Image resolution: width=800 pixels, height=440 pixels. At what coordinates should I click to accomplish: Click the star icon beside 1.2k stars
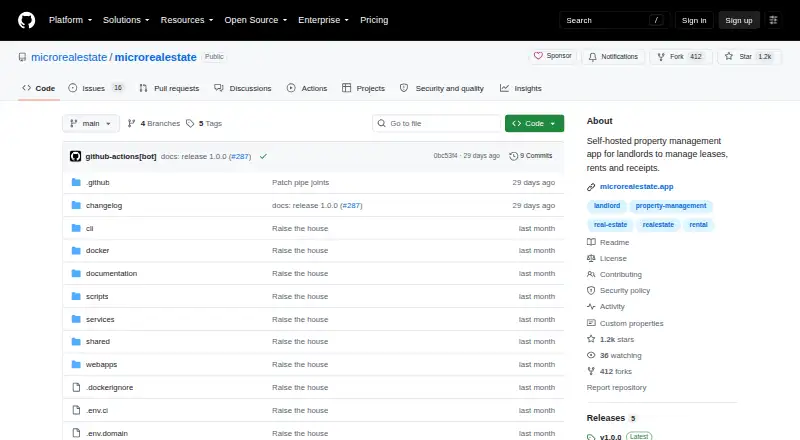point(591,339)
